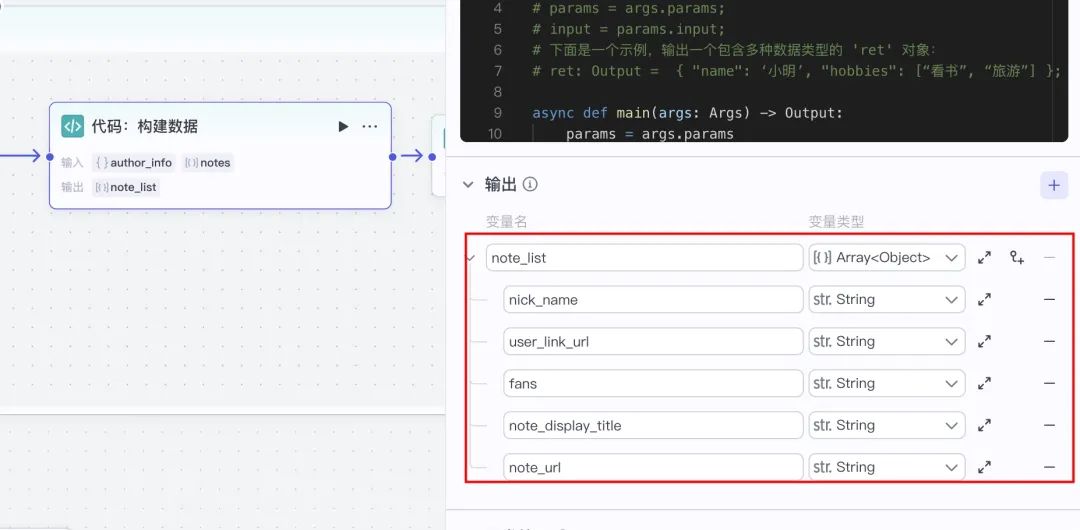Expand the note_list row editor icon
Image resolution: width=1080 pixels, height=530 pixels.
coord(984,258)
